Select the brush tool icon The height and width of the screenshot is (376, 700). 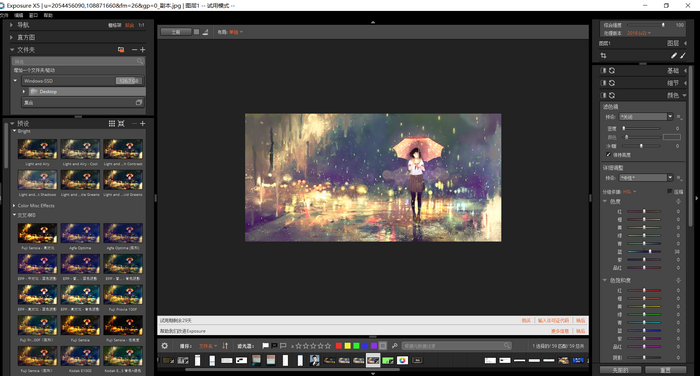(683, 55)
